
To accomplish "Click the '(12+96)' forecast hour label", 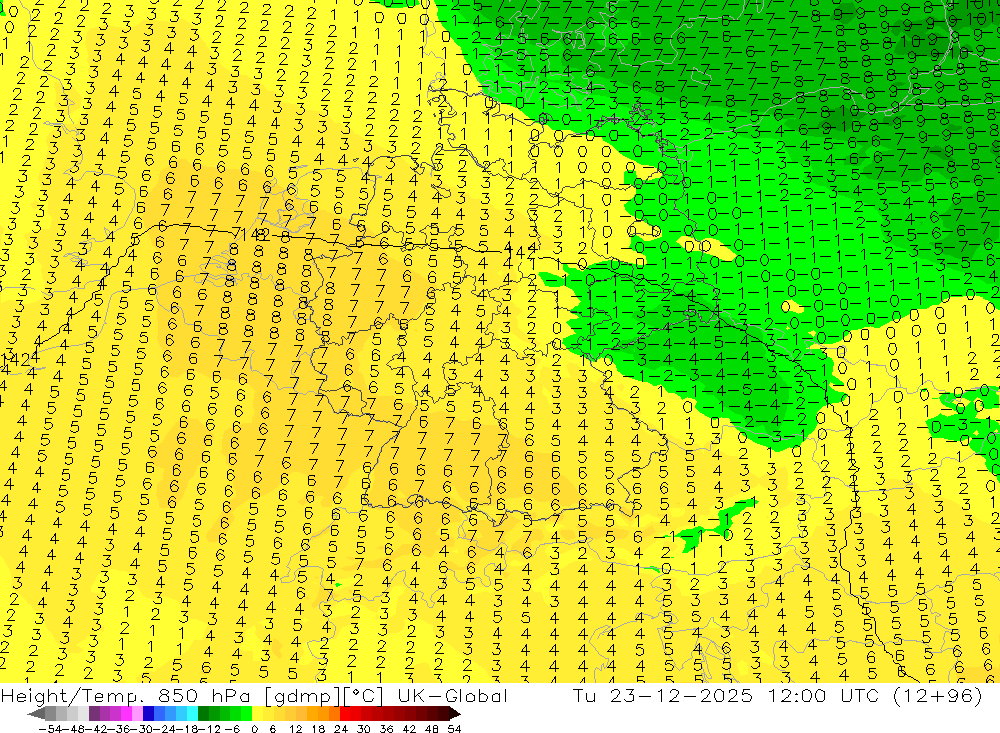I will (x=938, y=696).
